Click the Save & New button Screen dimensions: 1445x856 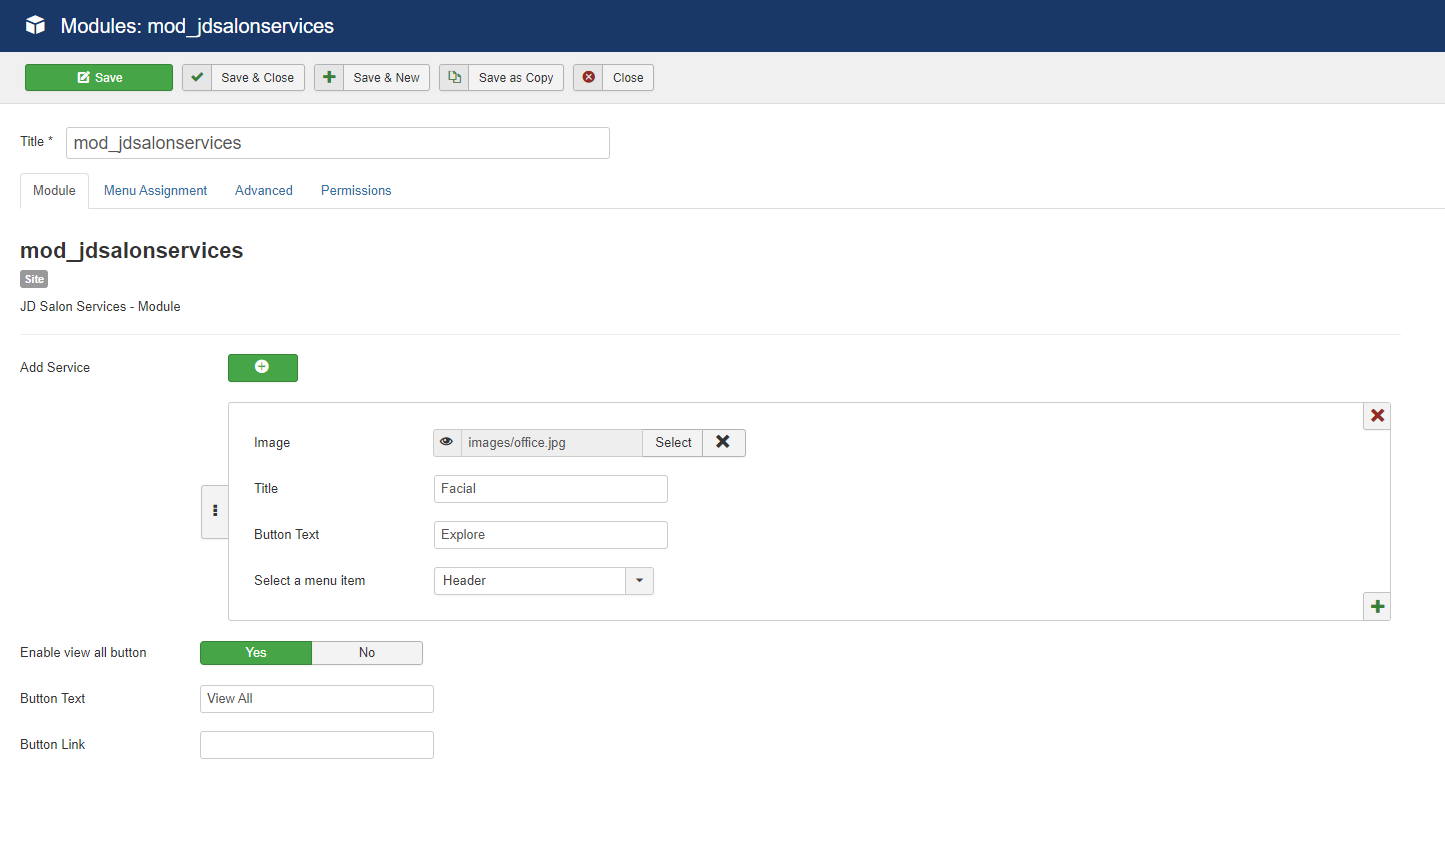tap(372, 77)
